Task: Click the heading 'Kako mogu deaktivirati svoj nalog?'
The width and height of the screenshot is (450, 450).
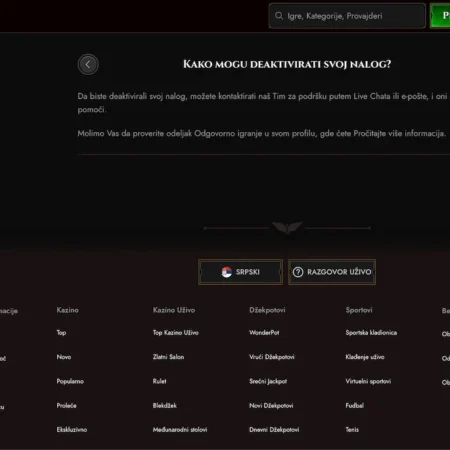Action: (x=287, y=64)
